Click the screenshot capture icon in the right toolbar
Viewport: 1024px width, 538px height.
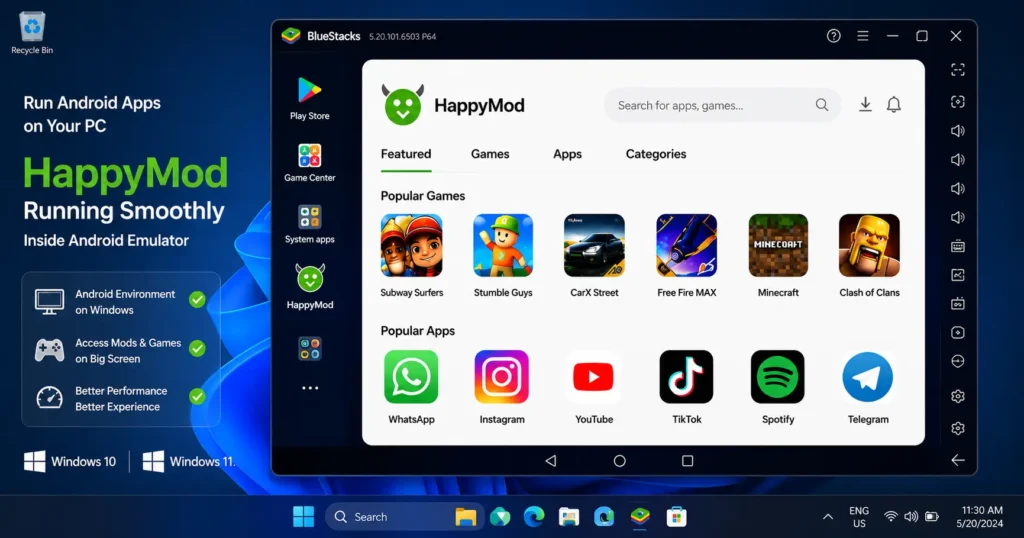pyautogui.click(x=957, y=102)
